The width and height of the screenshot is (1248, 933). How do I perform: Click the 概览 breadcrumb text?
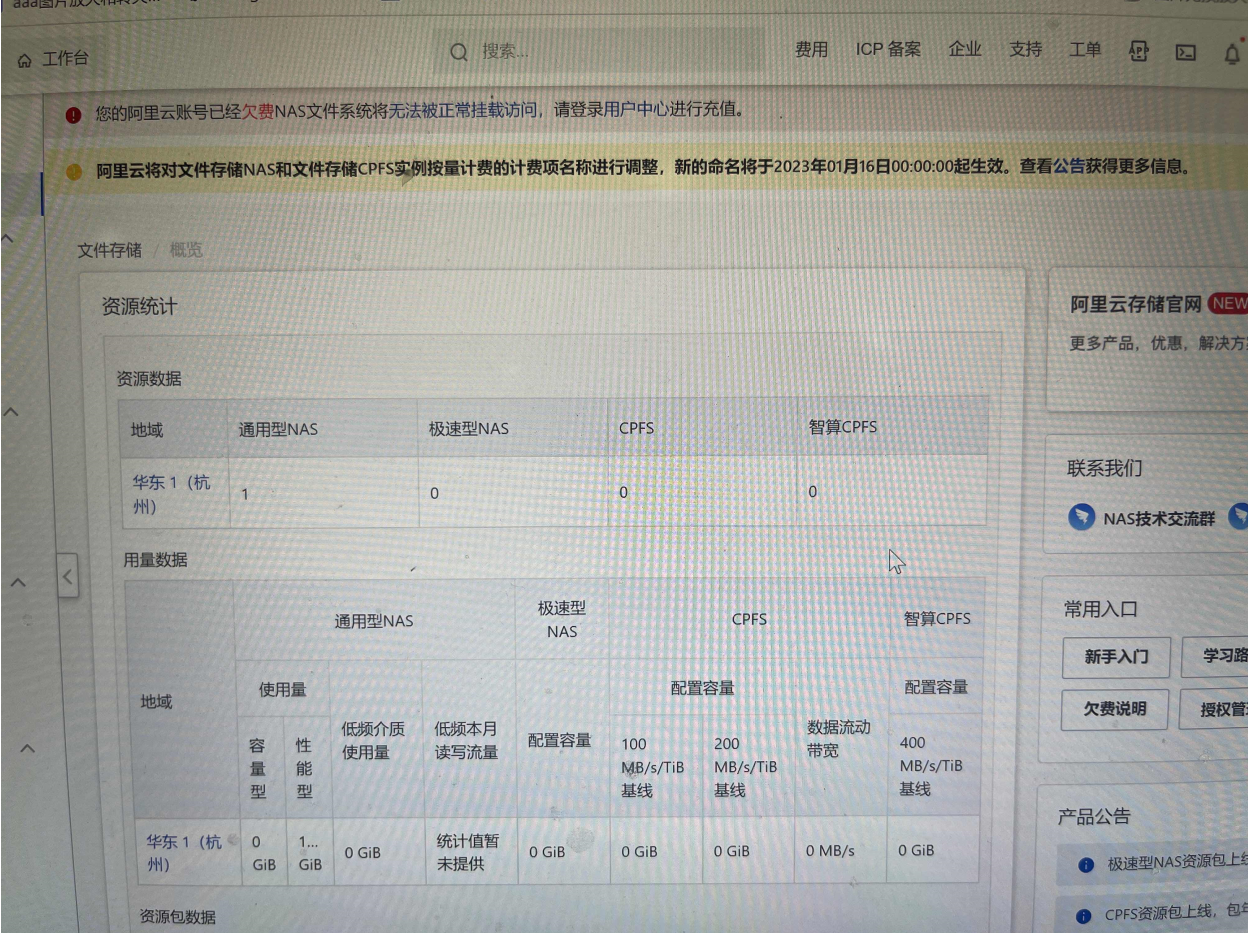(x=186, y=250)
